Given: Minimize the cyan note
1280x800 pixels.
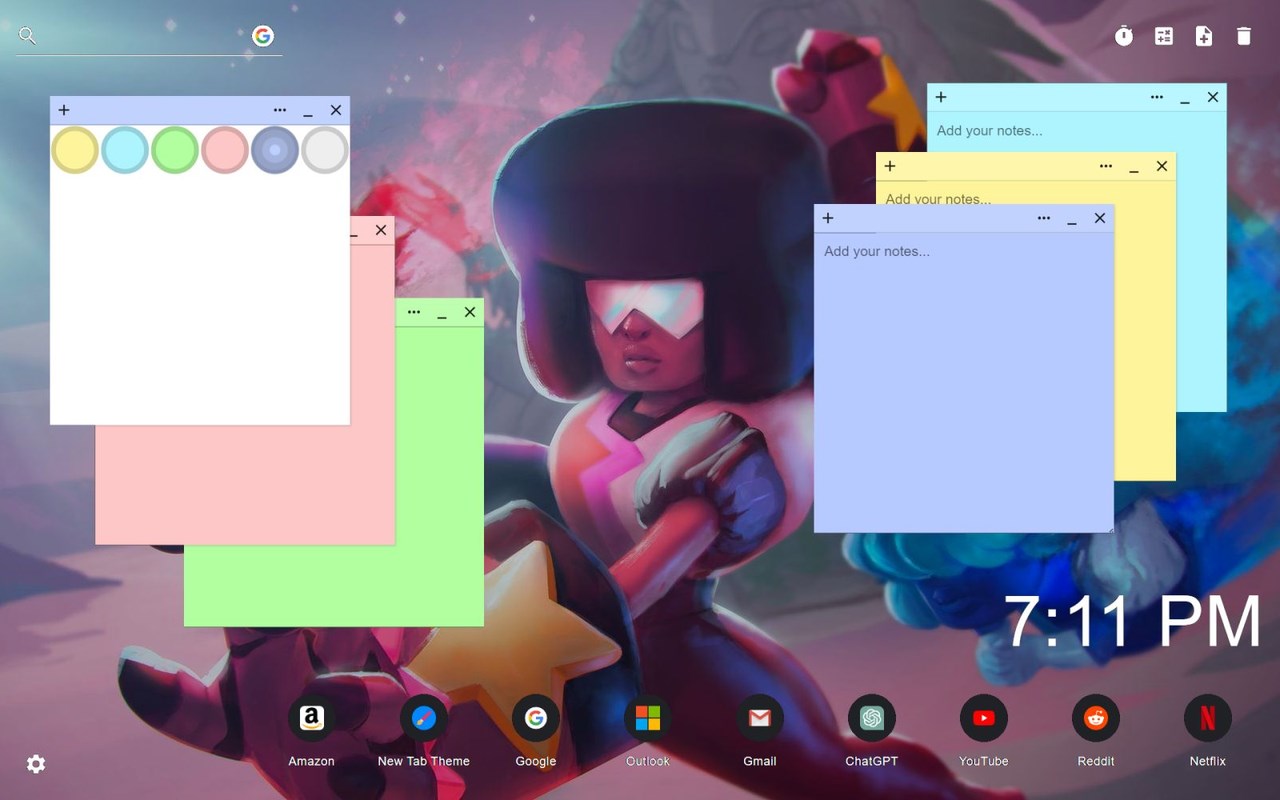Looking at the screenshot, I should [1185, 99].
